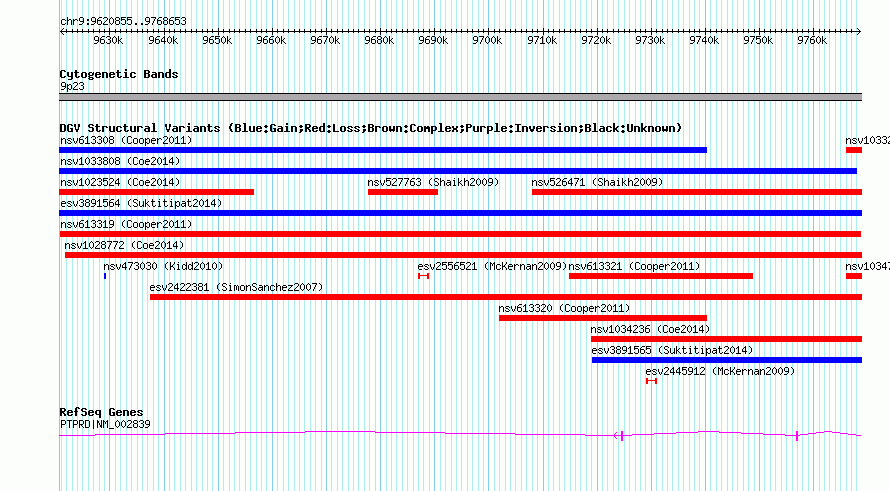Click the 9p23 cytogenetic band bar

(x=460, y=97)
